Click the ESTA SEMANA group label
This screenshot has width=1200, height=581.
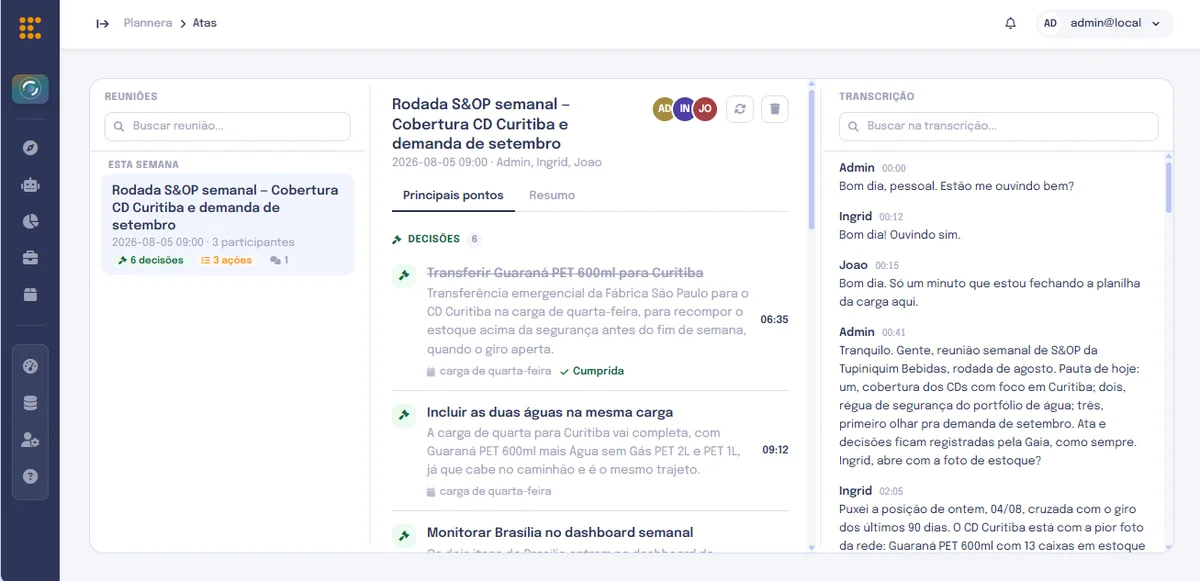pos(143,164)
